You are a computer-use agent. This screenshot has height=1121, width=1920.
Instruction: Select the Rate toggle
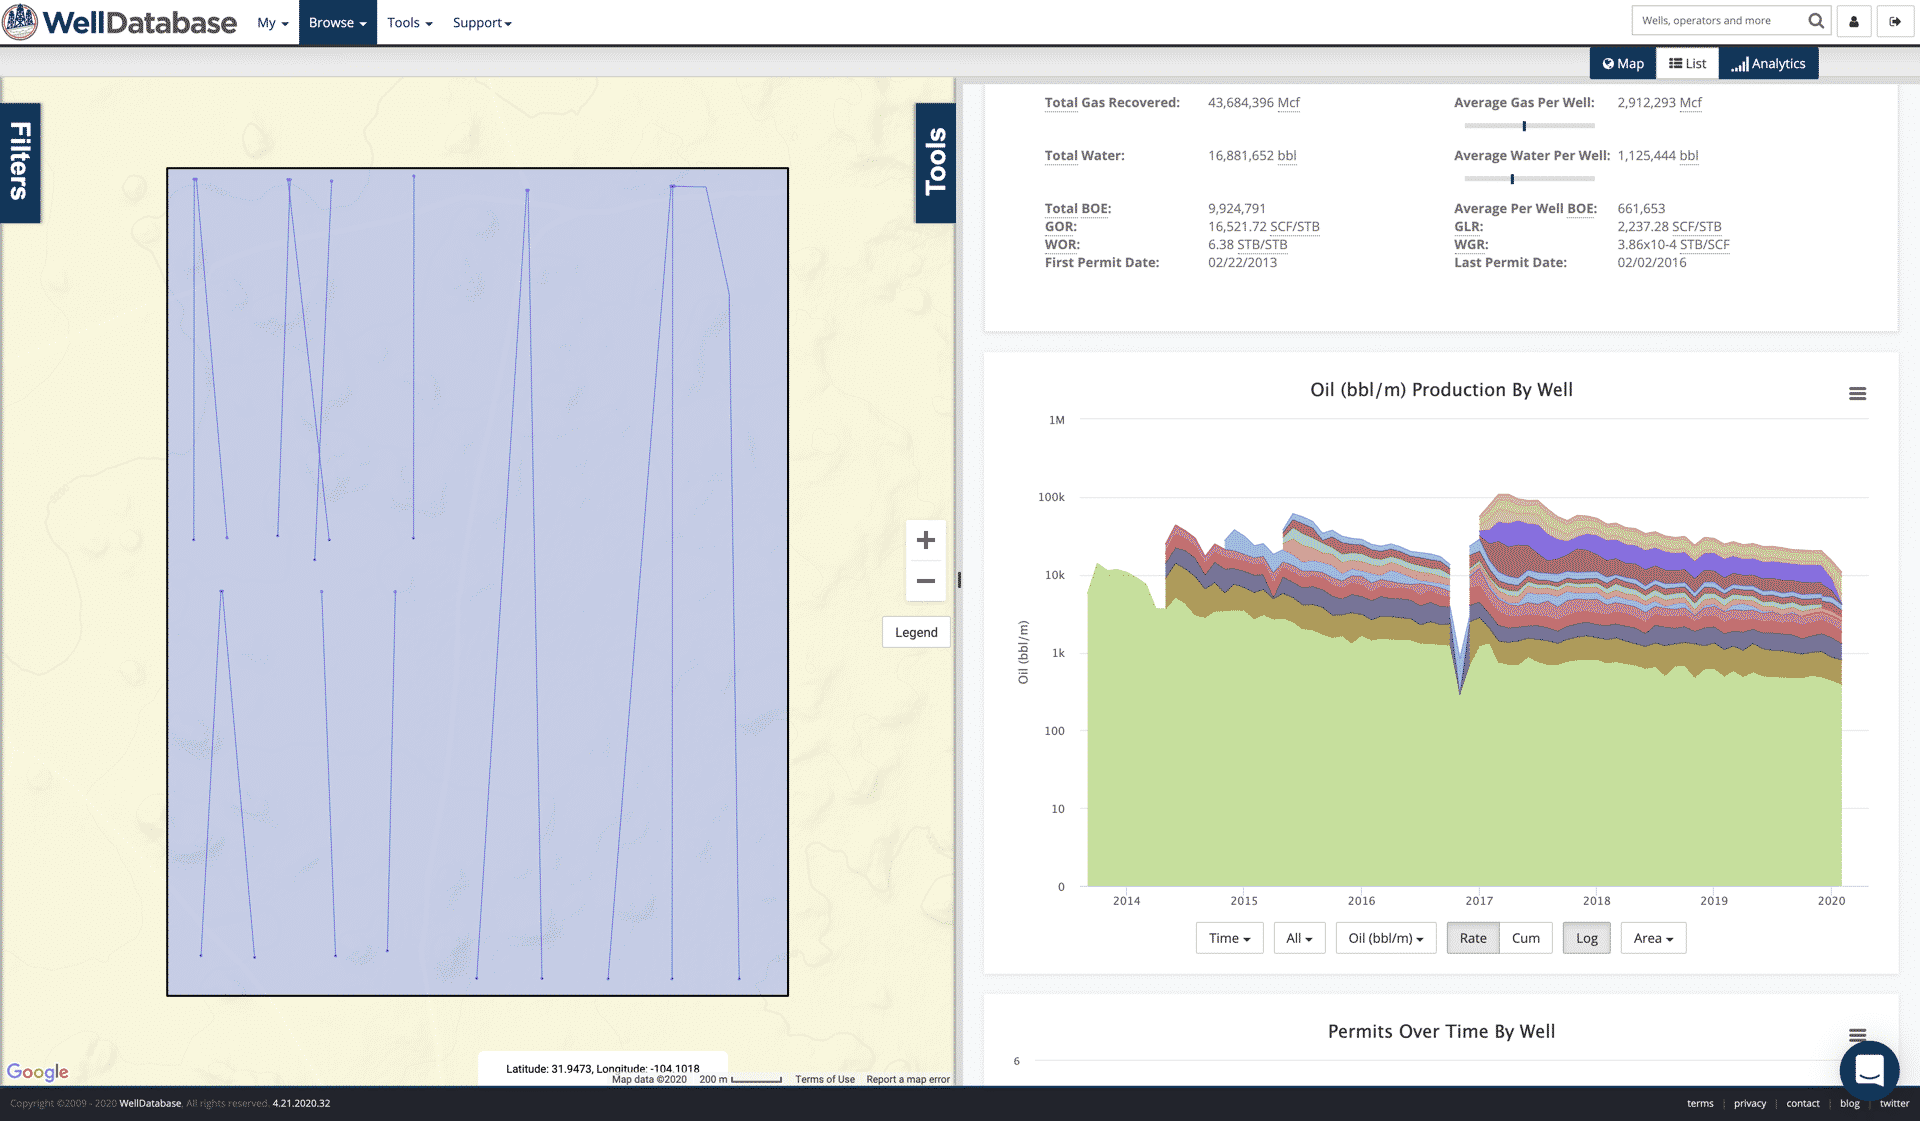1472,938
